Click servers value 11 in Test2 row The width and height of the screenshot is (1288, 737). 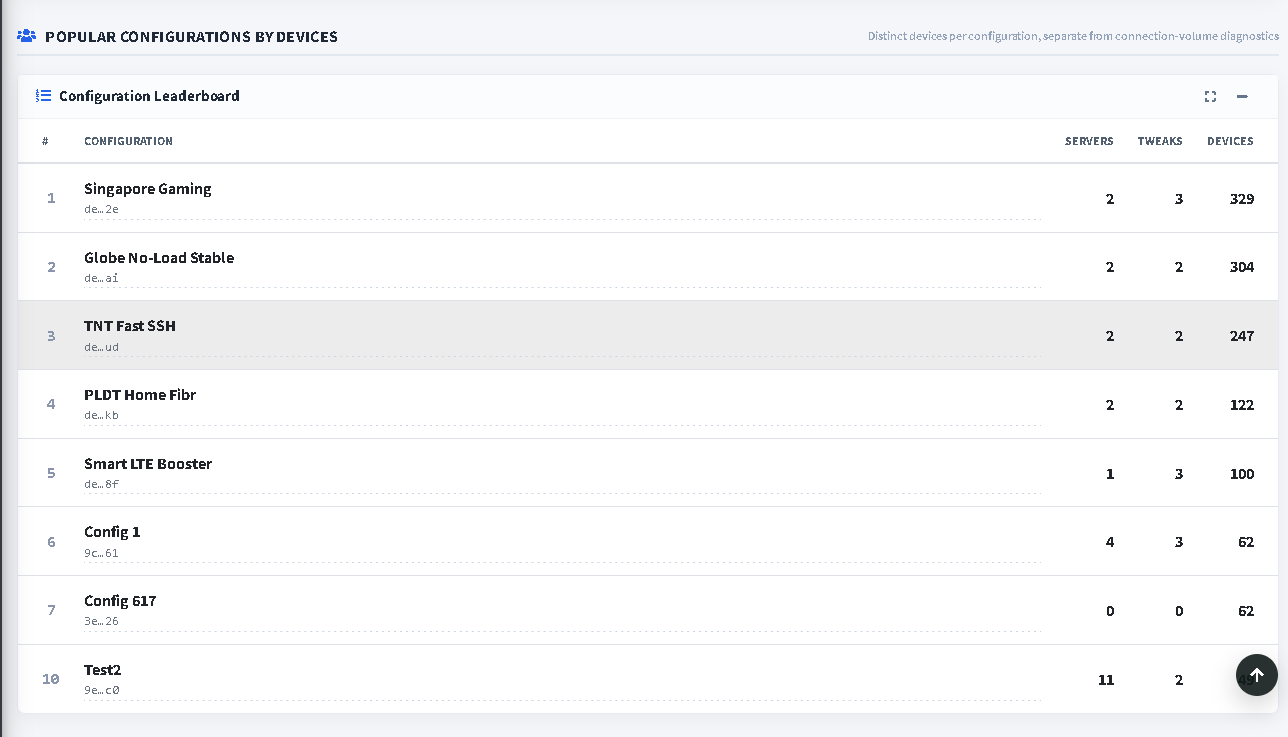[x=1106, y=680]
